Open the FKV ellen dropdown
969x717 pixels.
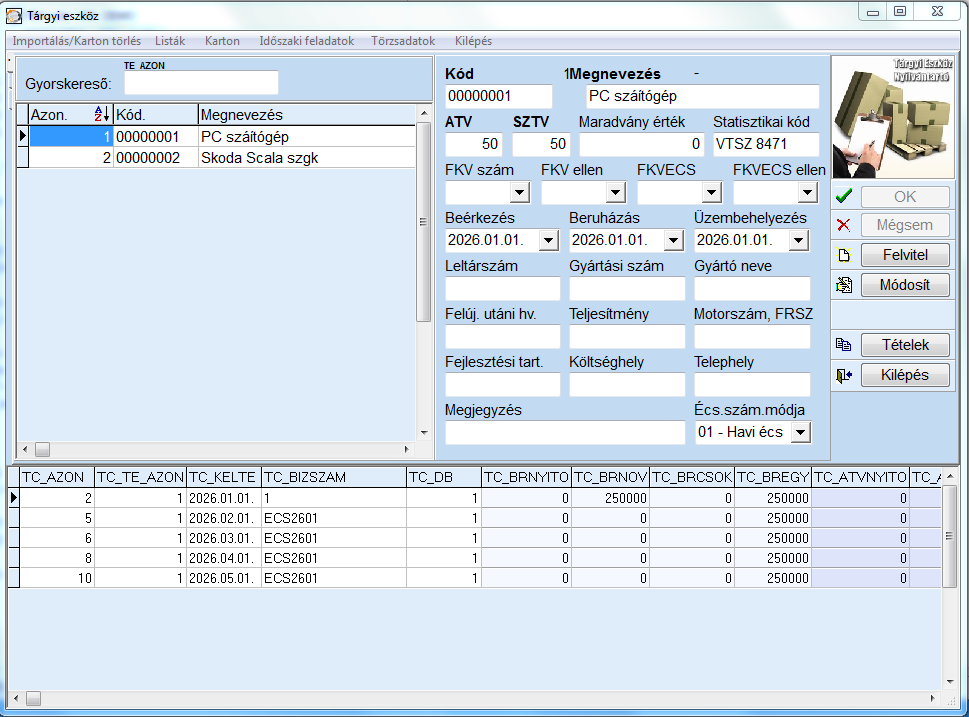(x=616, y=193)
